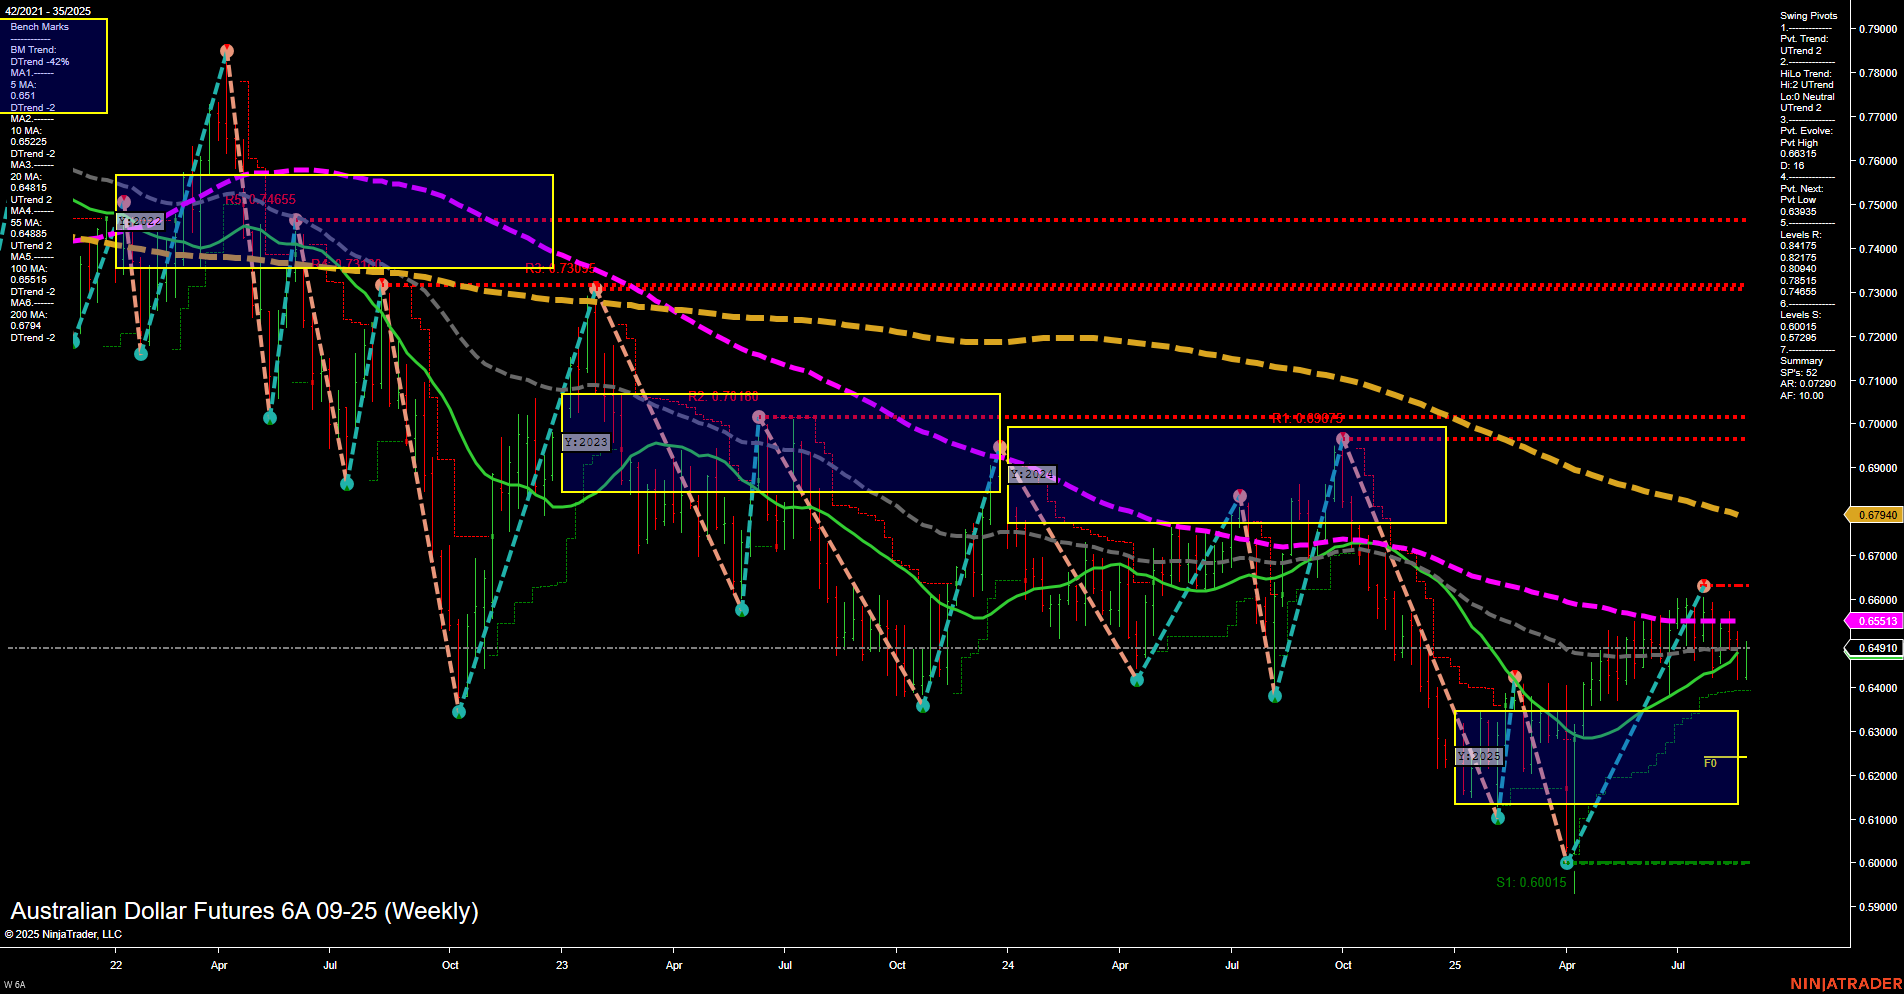Click the Swing Pivots panel header top-right
This screenshot has width=1904, height=994.
(1807, 15)
